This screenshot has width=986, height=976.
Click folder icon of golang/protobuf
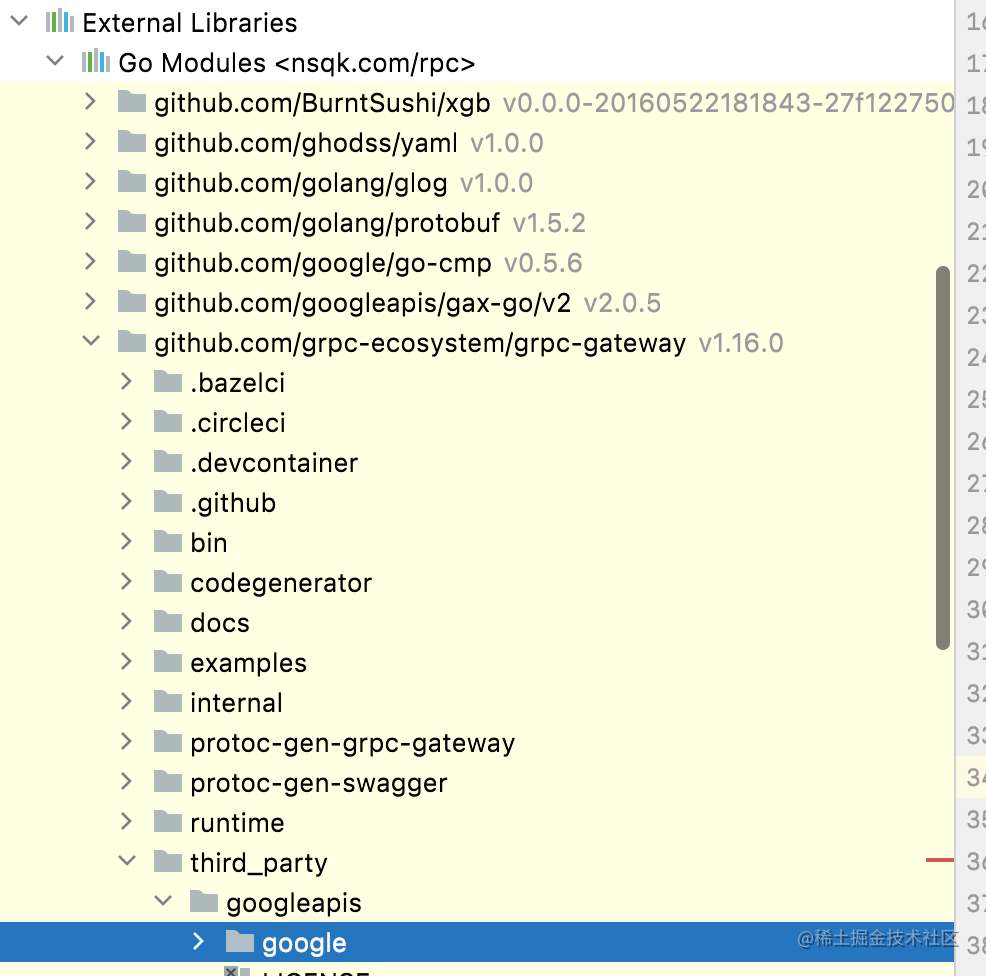tap(132, 221)
